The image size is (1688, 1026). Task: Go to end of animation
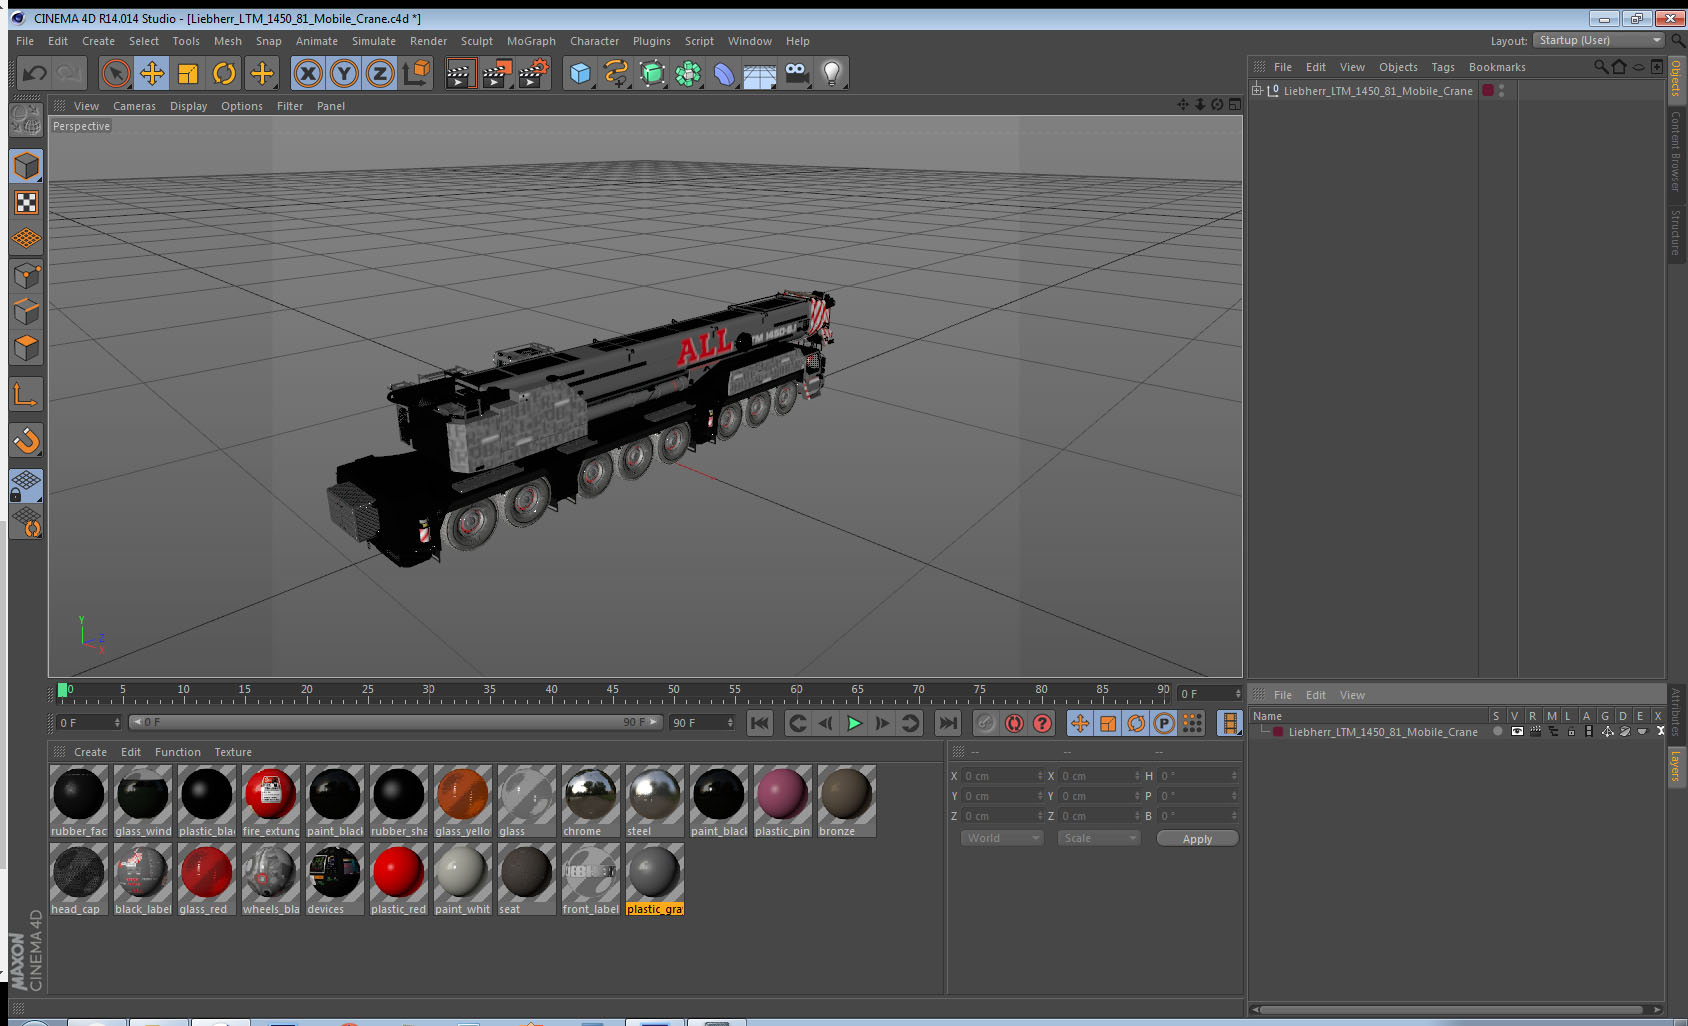click(x=948, y=723)
